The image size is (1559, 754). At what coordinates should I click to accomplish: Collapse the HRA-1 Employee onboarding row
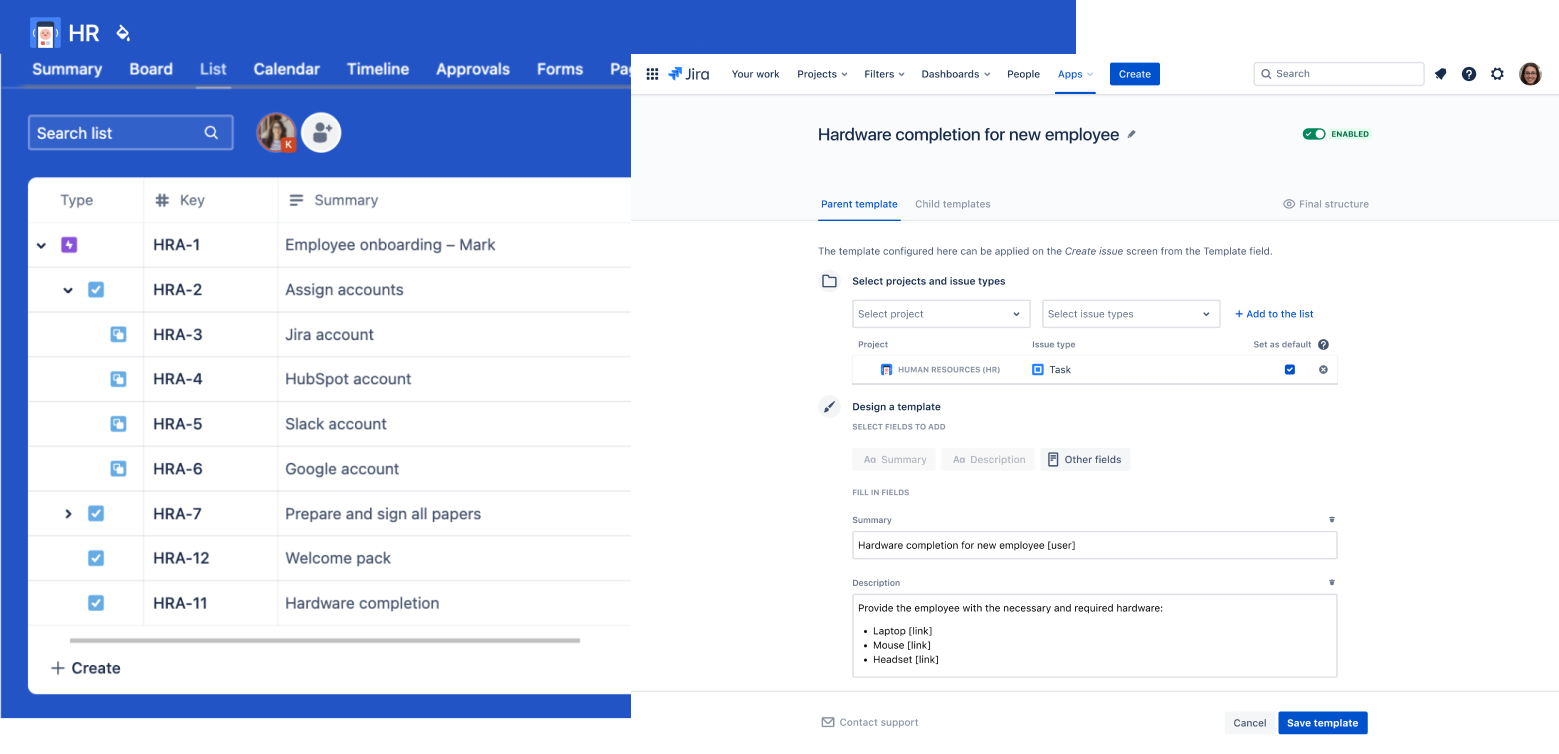41,245
